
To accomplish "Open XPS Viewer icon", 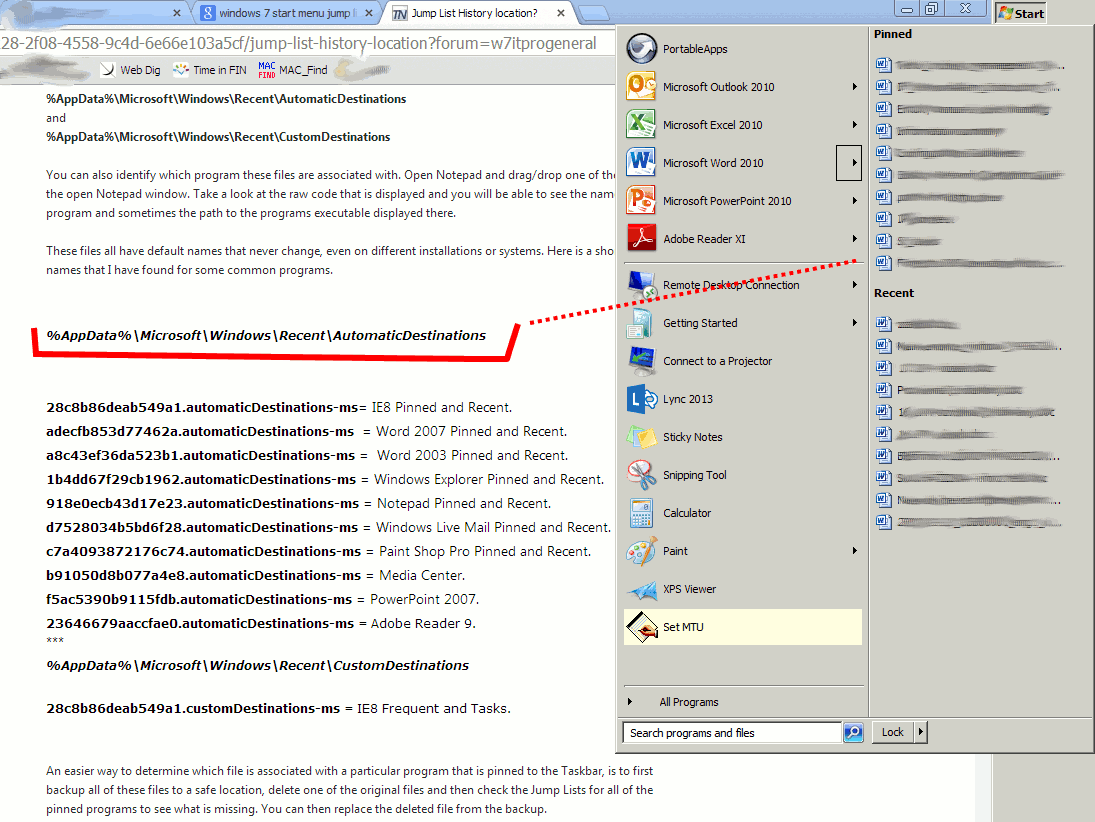I will click(x=641, y=589).
